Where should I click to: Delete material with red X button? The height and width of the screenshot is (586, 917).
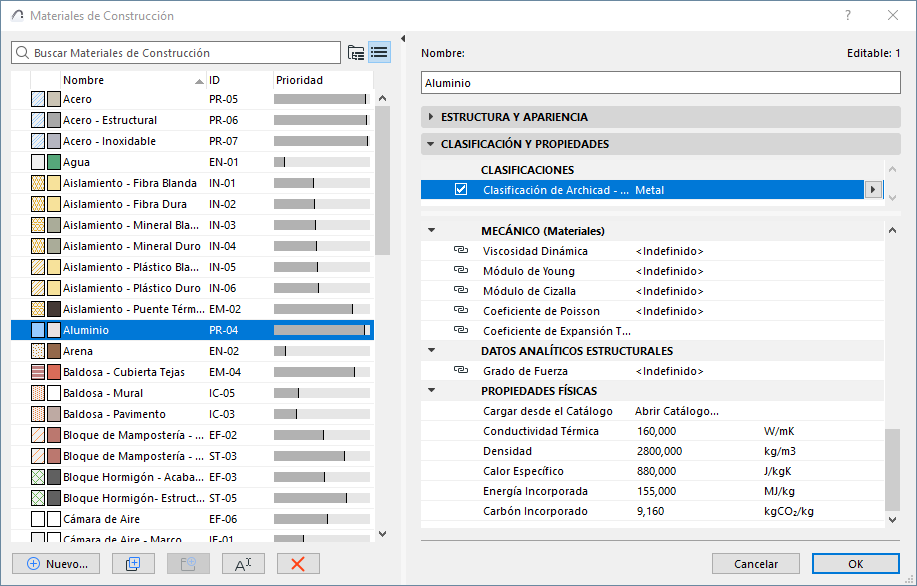[297, 563]
